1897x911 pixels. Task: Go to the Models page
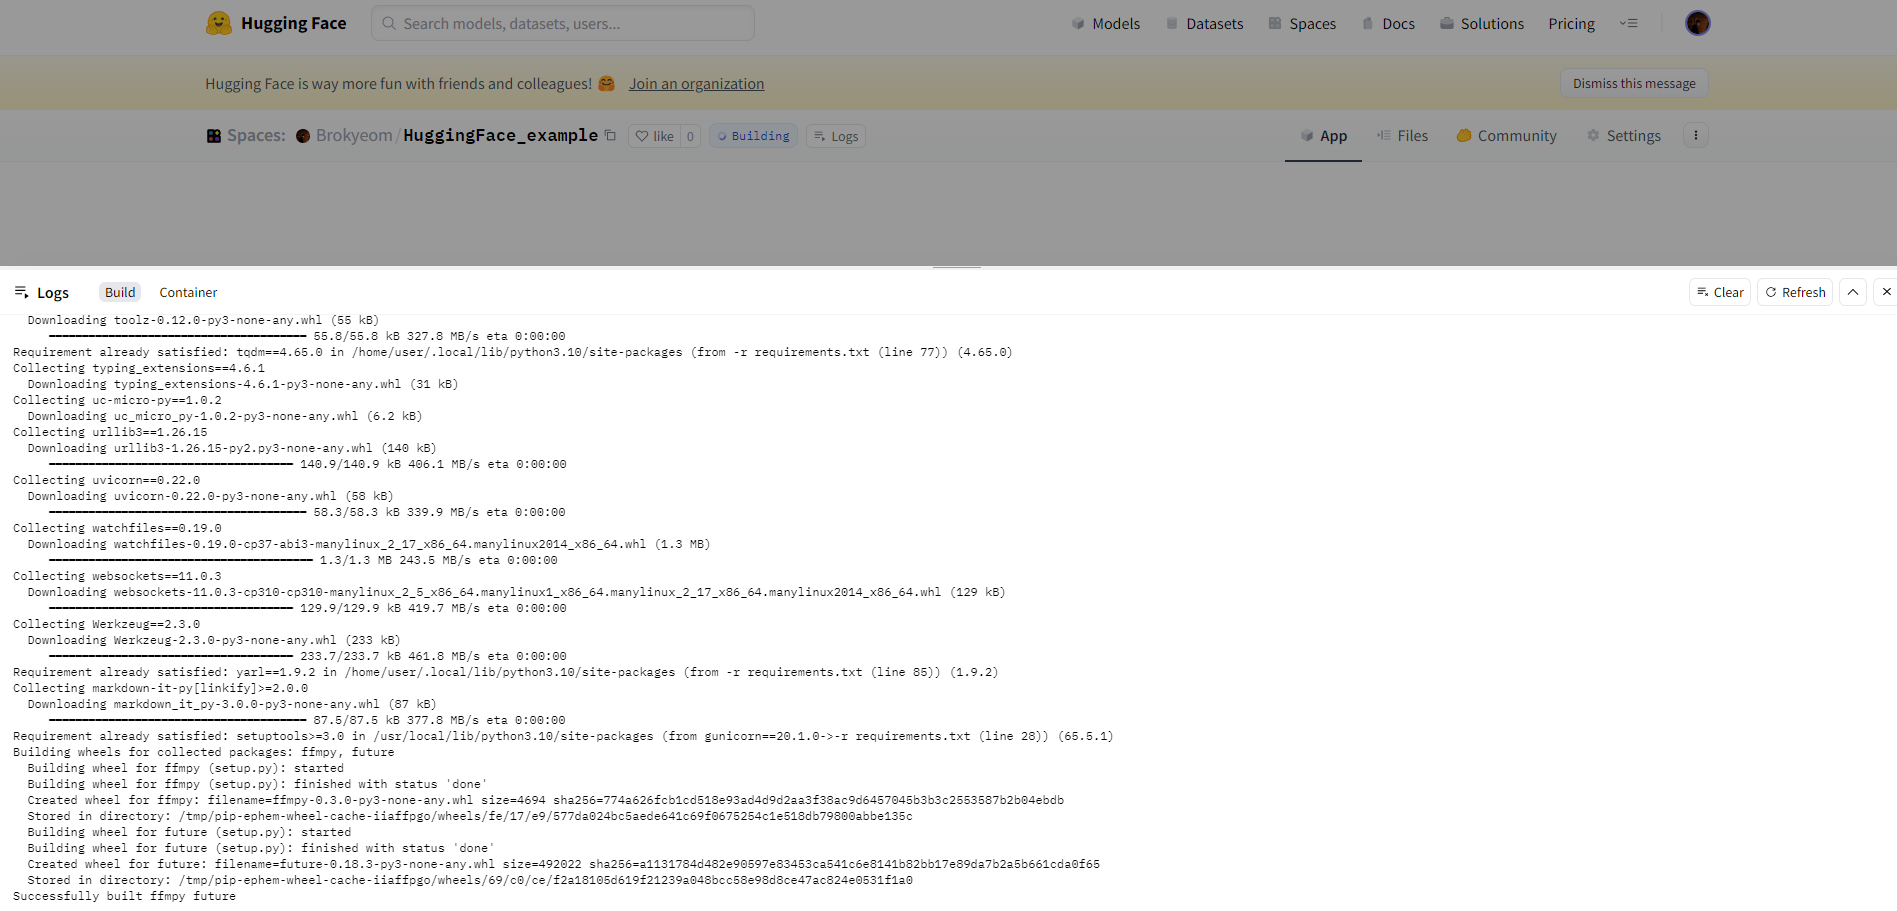1106,23
